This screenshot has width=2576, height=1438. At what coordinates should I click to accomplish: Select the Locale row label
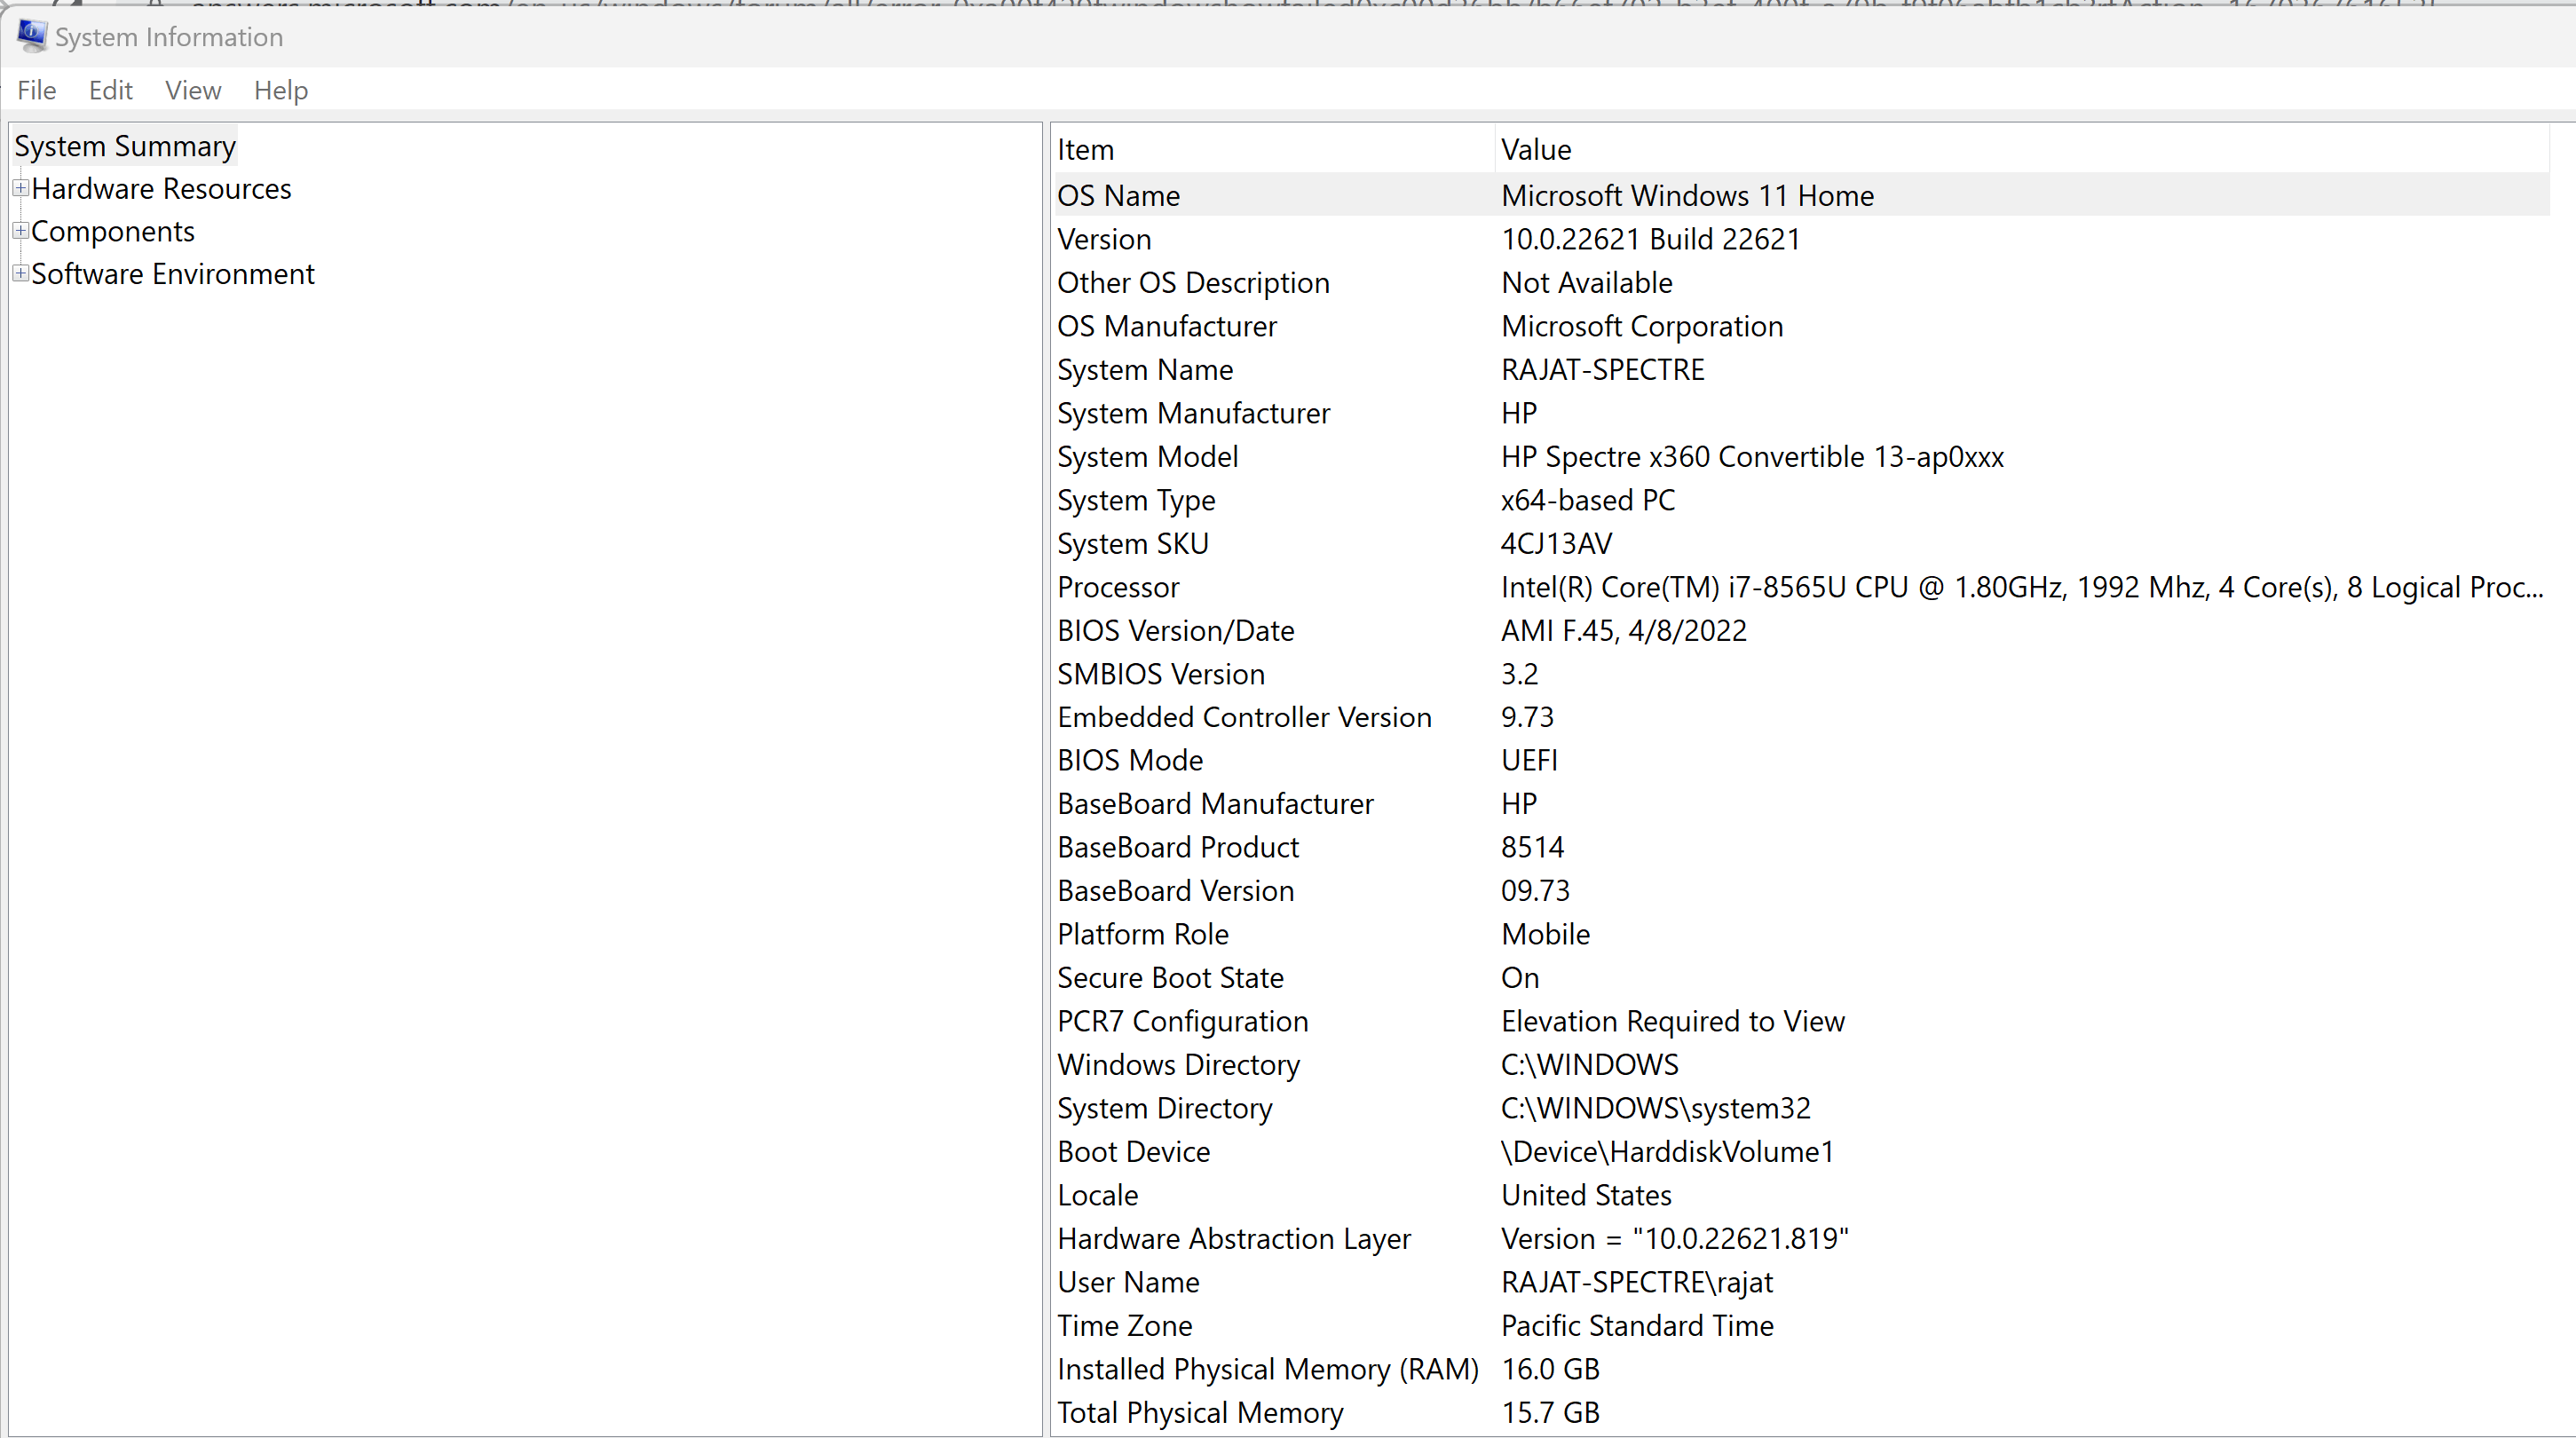(x=1098, y=1195)
